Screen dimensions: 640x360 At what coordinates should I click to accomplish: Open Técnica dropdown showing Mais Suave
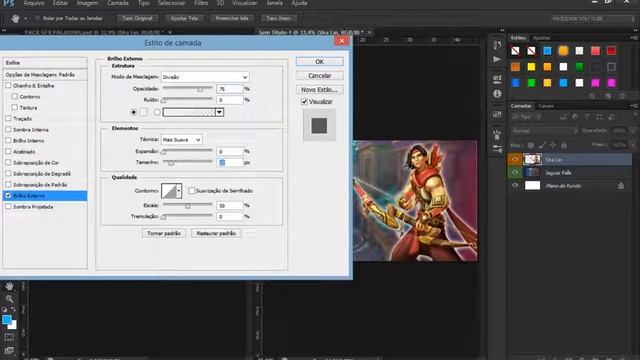click(181, 140)
